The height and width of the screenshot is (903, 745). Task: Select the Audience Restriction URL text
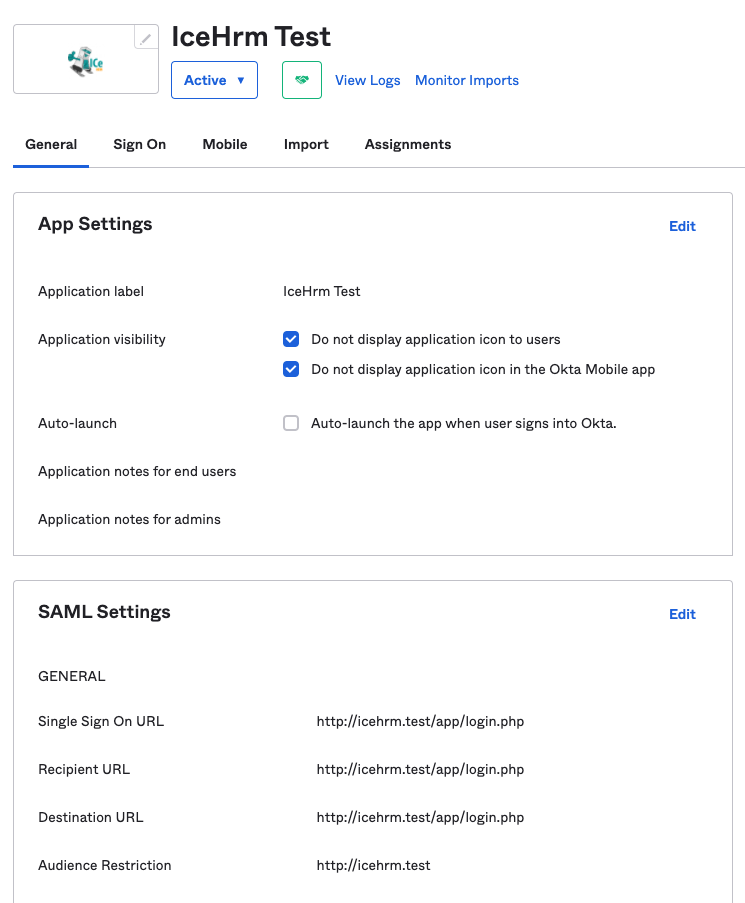[x=373, y=865]
